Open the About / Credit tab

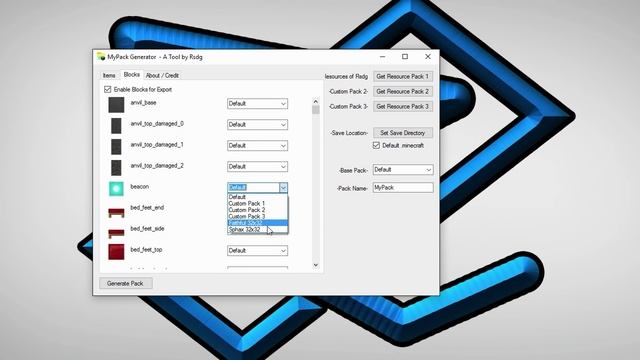pos(162,76)
